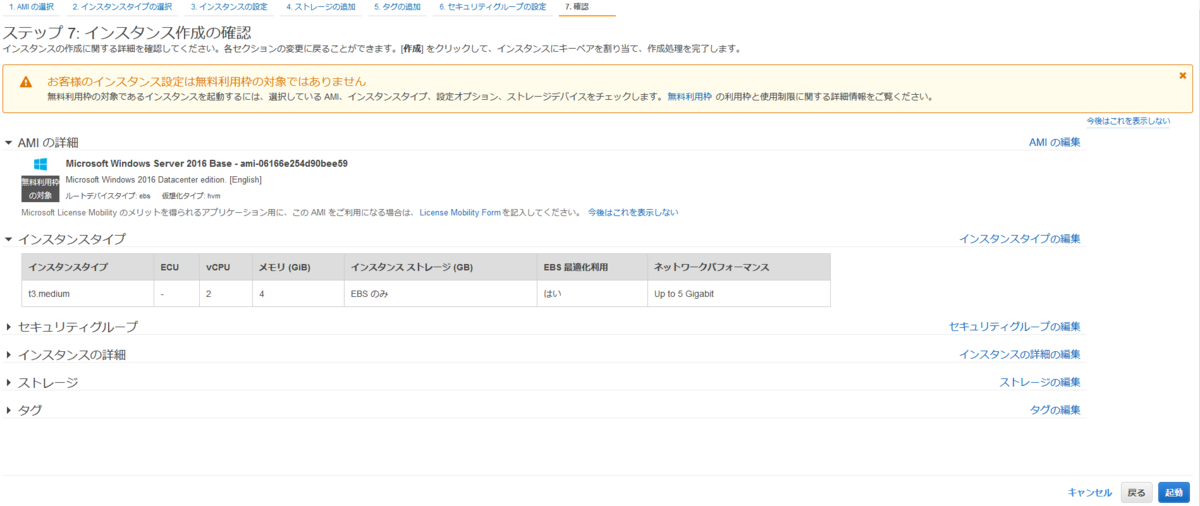This screenshot has height=506, width=1200.
Task: Click the Windows logo AMI icon
Action: pyautogui.click(x=41, y=164)
